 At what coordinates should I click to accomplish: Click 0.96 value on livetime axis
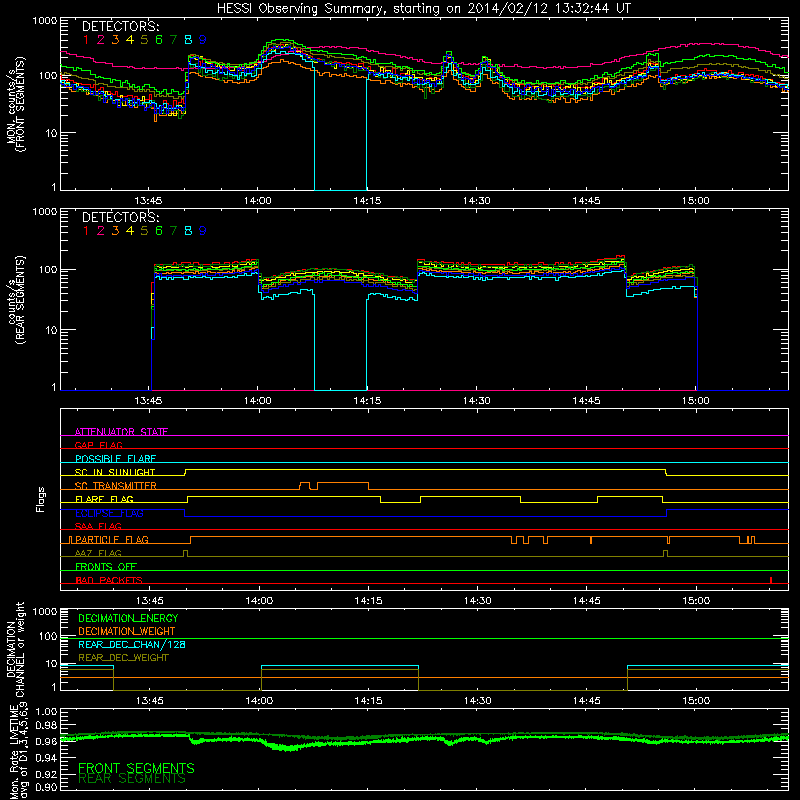[x=46, y=741]
